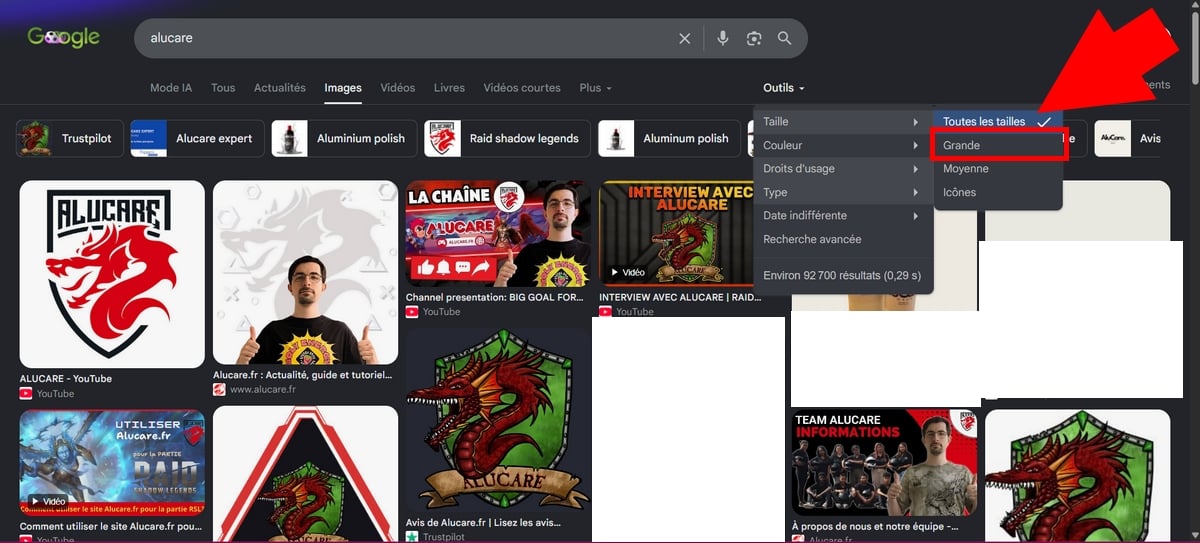Filter by Raid shadow legends chip
The image size is (1200, 543).
pyautogui.click(x=507, y=138)
